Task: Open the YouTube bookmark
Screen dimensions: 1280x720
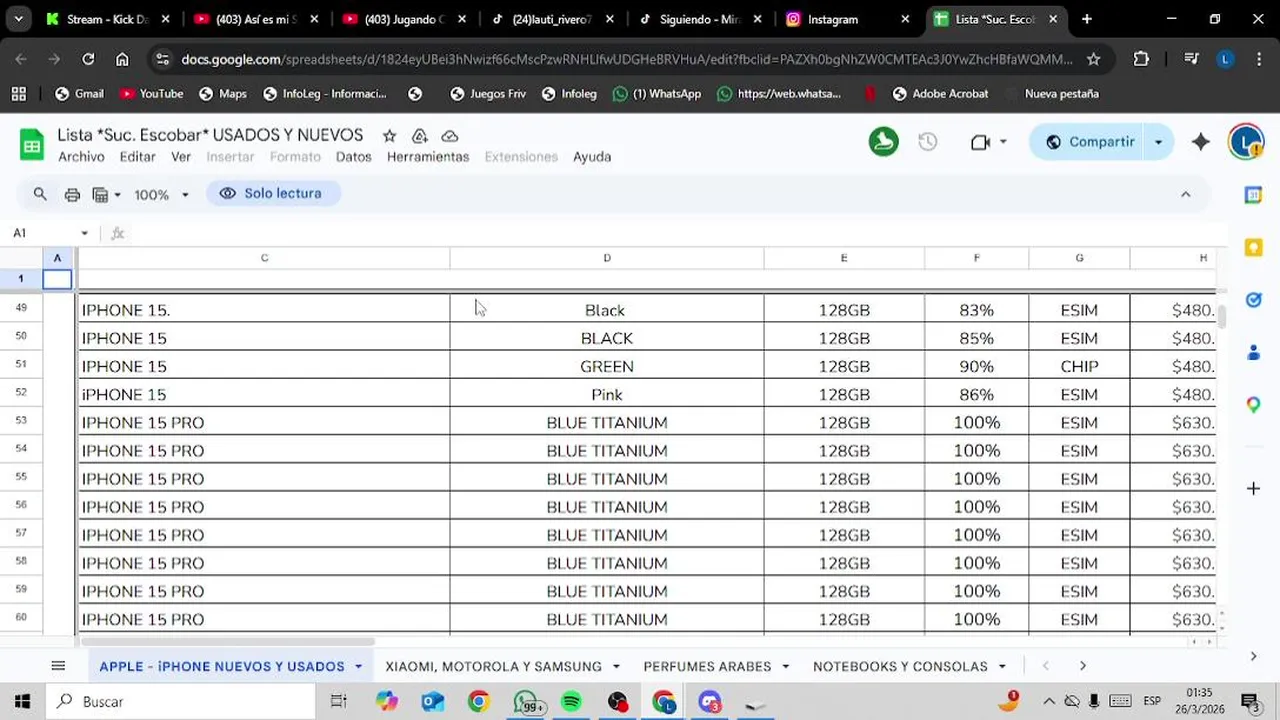Action: (x=151, y=94)
